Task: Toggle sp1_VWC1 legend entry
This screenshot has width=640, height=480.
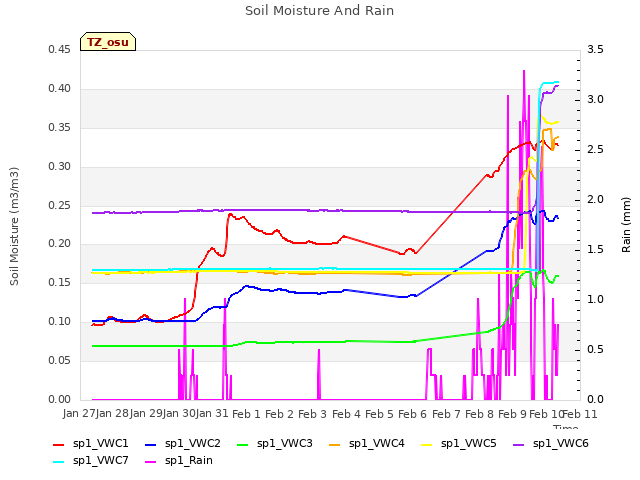Action: point(91,443)
